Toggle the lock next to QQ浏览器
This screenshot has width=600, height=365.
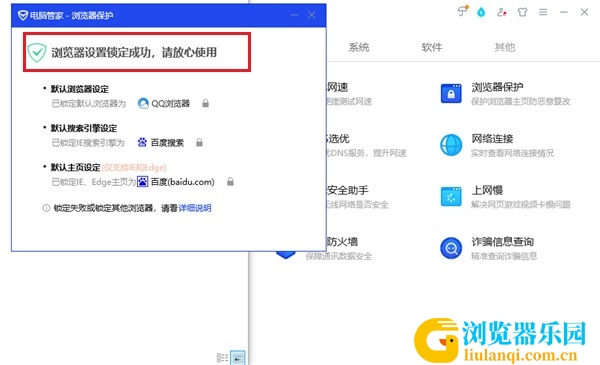(205, 103)
